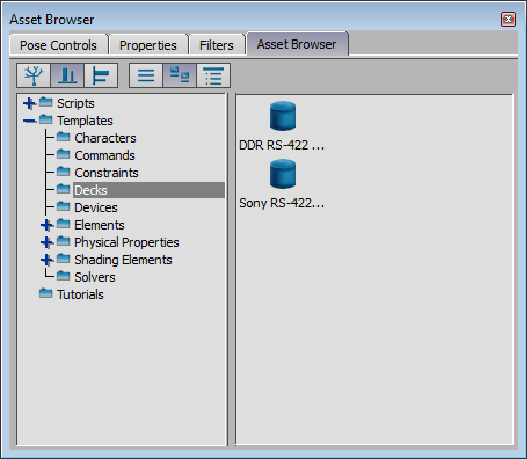Expand the Elements folder

point(47,225)
